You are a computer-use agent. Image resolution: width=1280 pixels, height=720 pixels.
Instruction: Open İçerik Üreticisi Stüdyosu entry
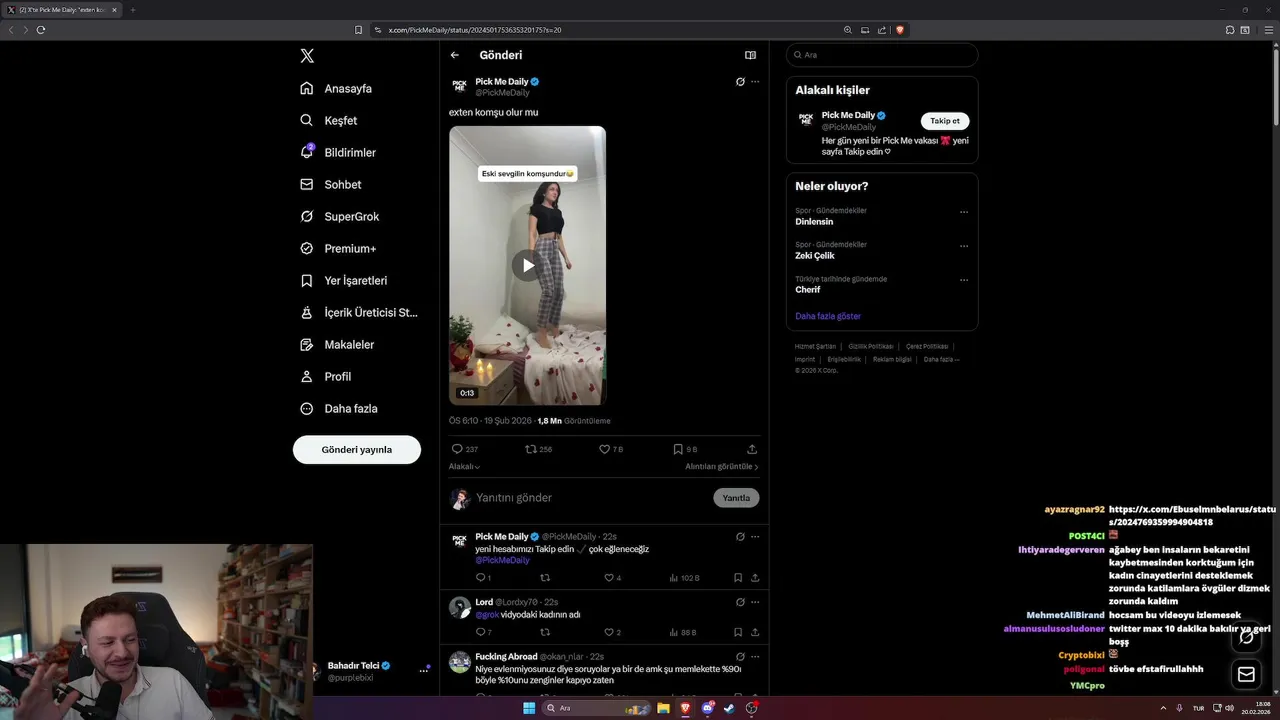tap(359, 312)
